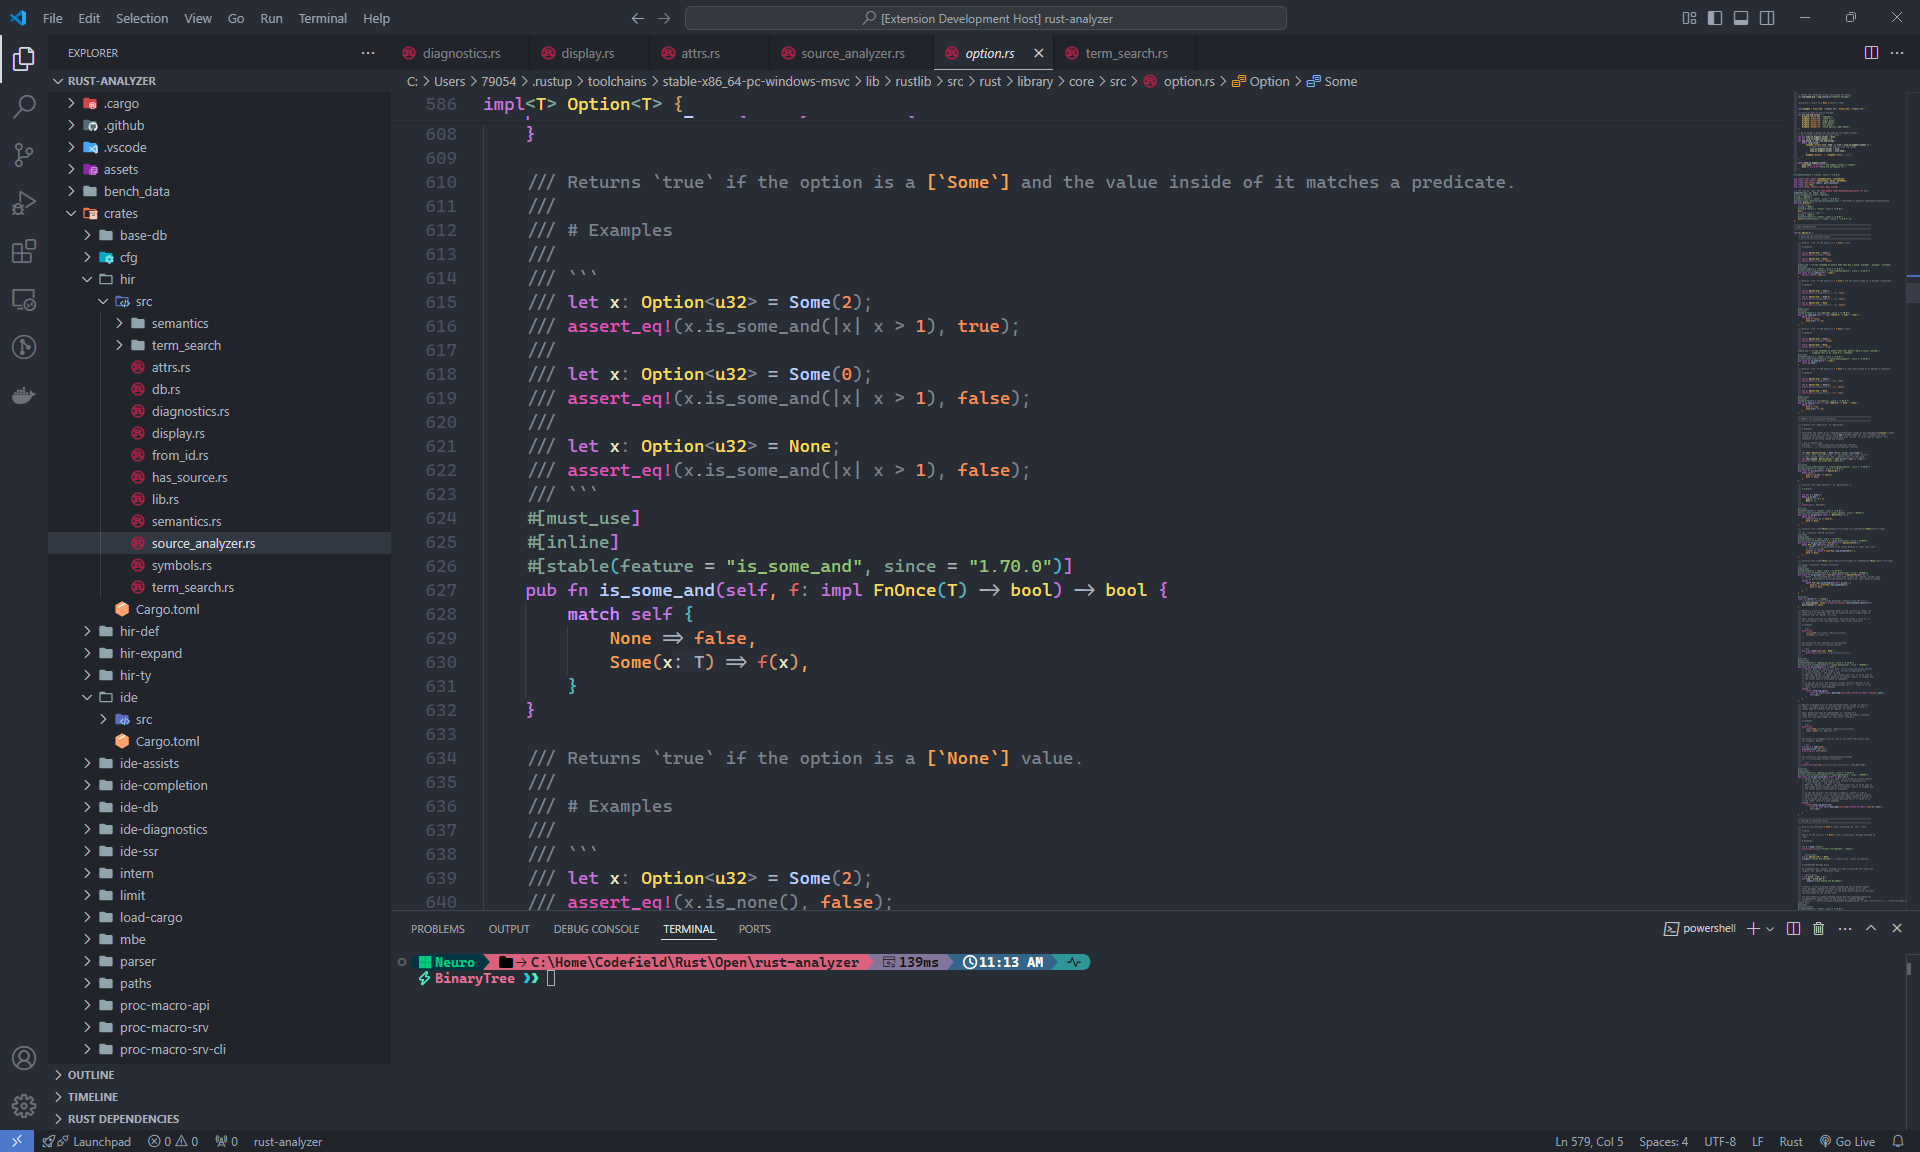Open the File menu

click(52, 18)
